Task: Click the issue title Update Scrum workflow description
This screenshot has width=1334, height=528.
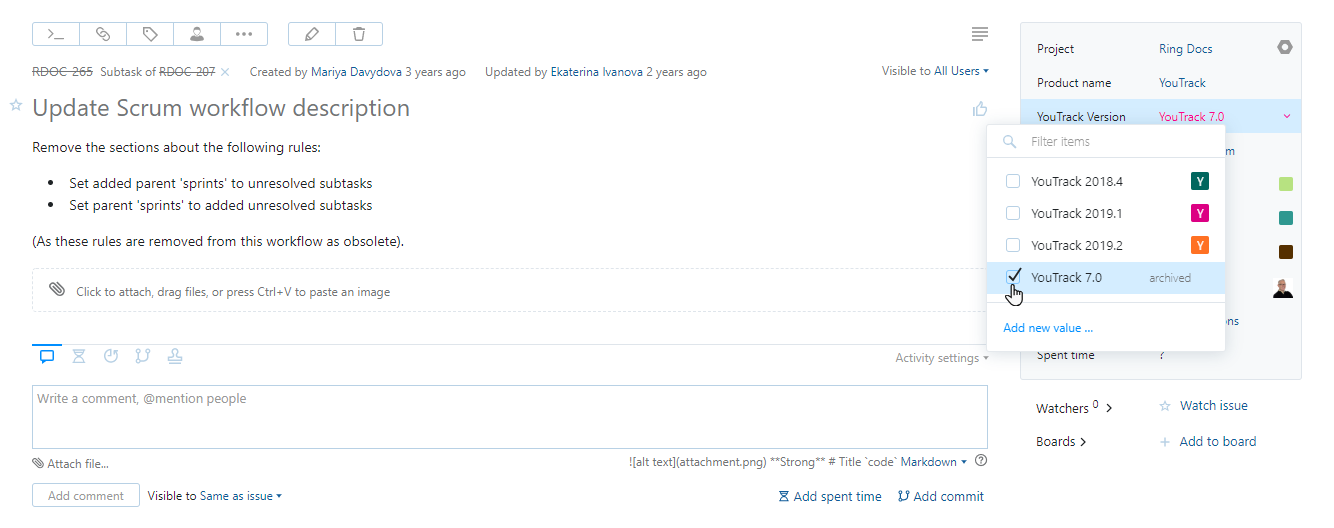Action: pos(221,108)
